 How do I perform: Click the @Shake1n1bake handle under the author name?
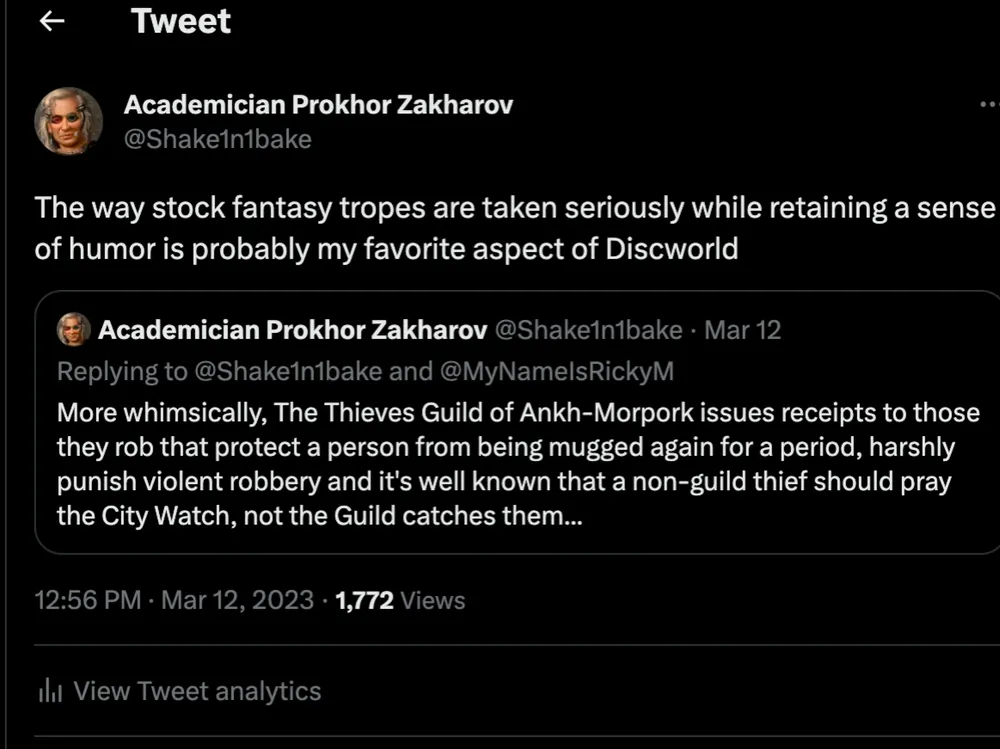[x=217, y=139]
